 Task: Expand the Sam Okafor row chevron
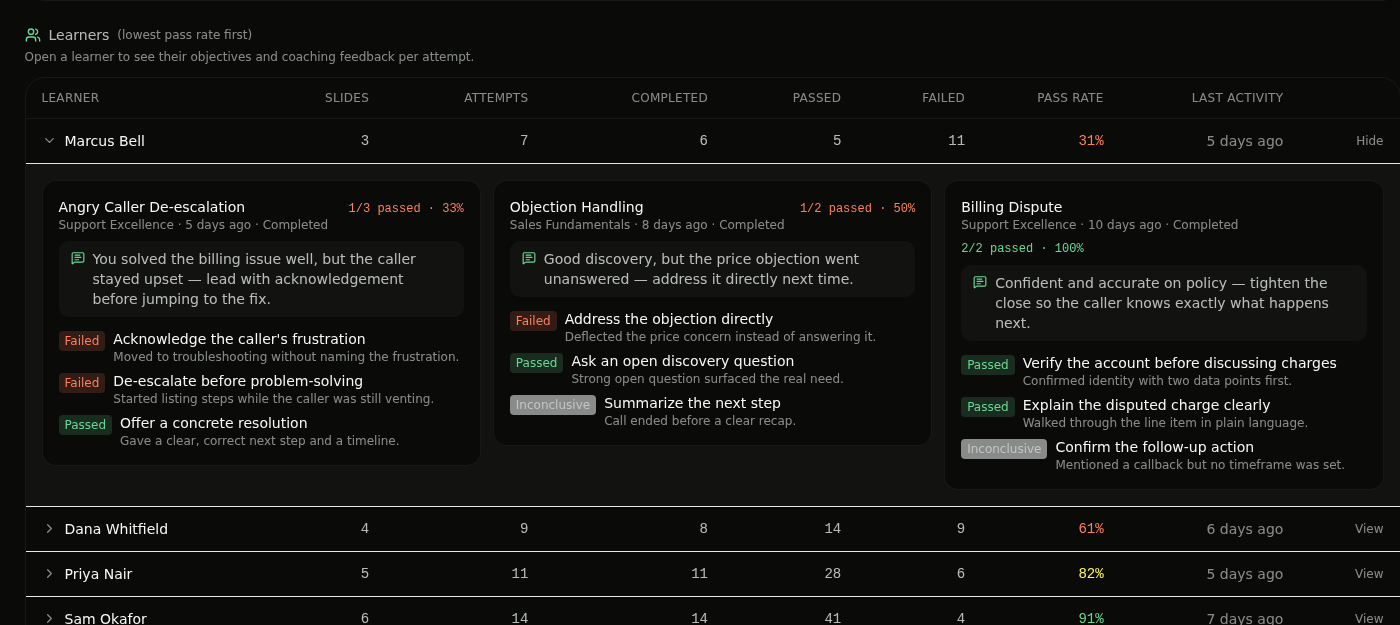49,618
